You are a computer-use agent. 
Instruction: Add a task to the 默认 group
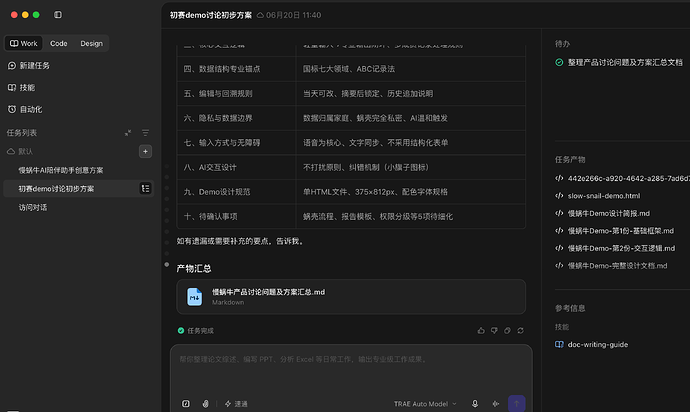[145, 151]
